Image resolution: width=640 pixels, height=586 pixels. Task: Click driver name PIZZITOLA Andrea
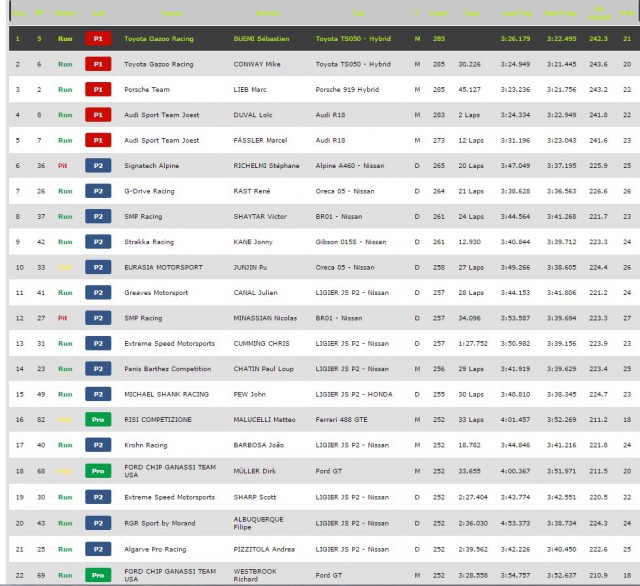pyautogui.click(x=264, y=549)
